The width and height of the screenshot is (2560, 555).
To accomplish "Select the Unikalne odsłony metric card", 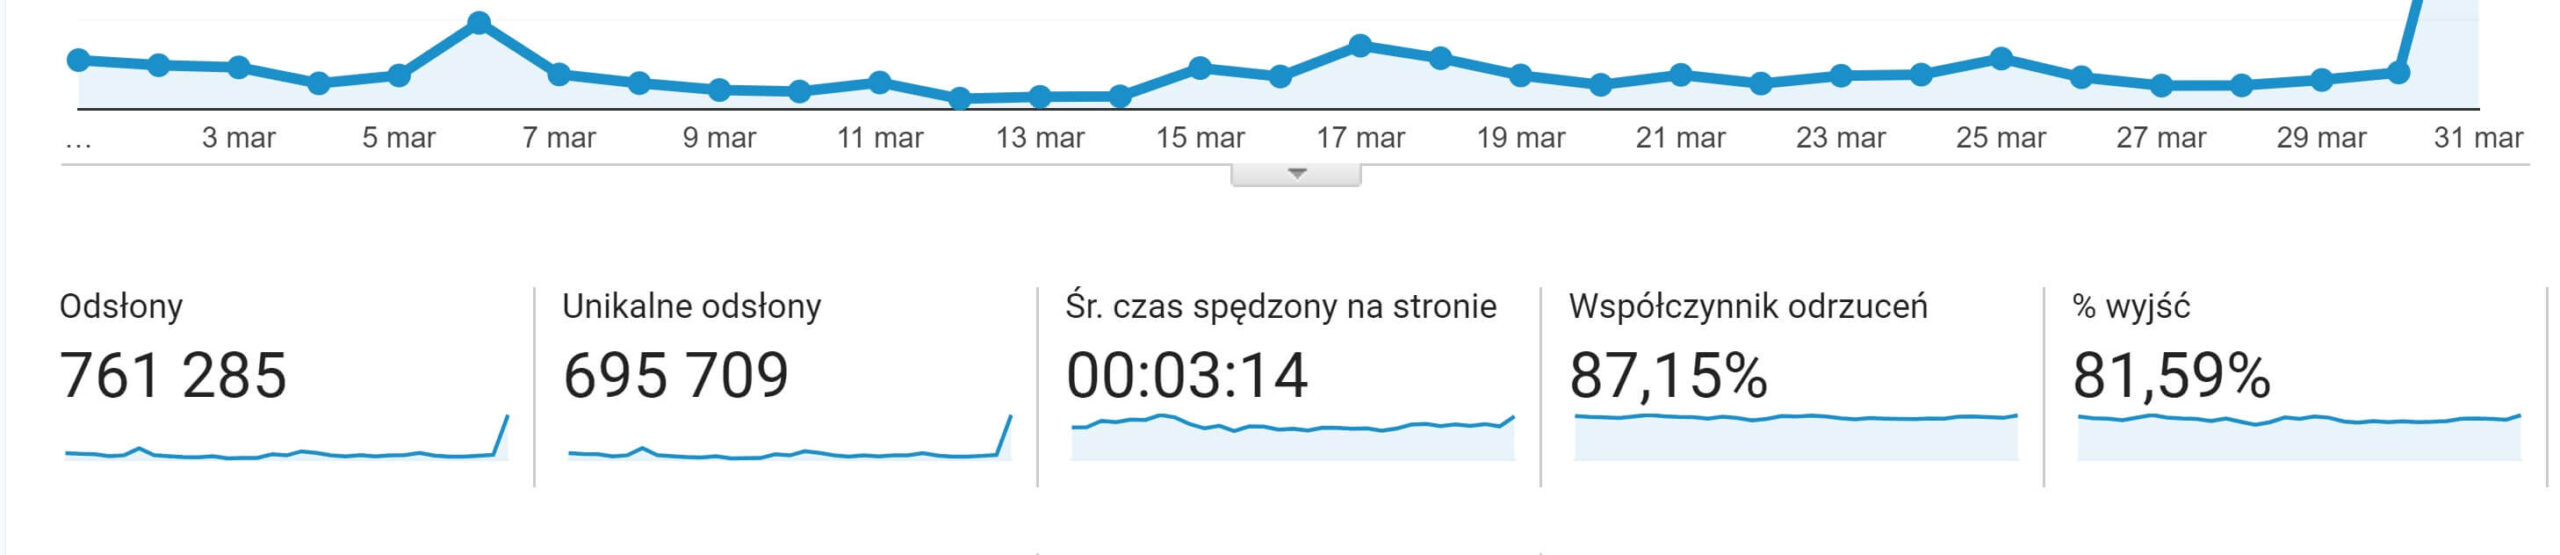I will point(787,387).
